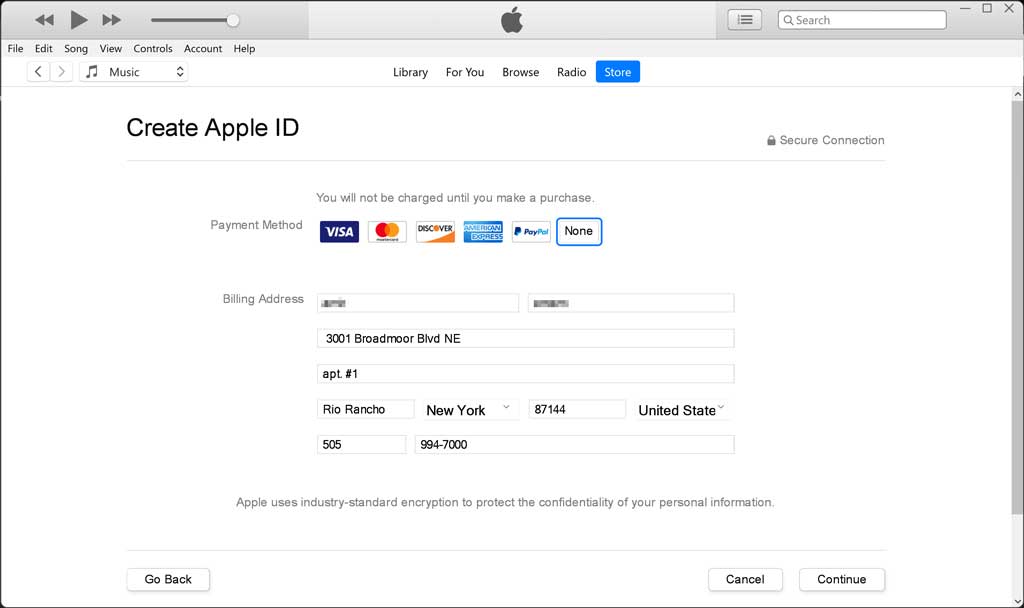Click the Search field

point(862,20)
